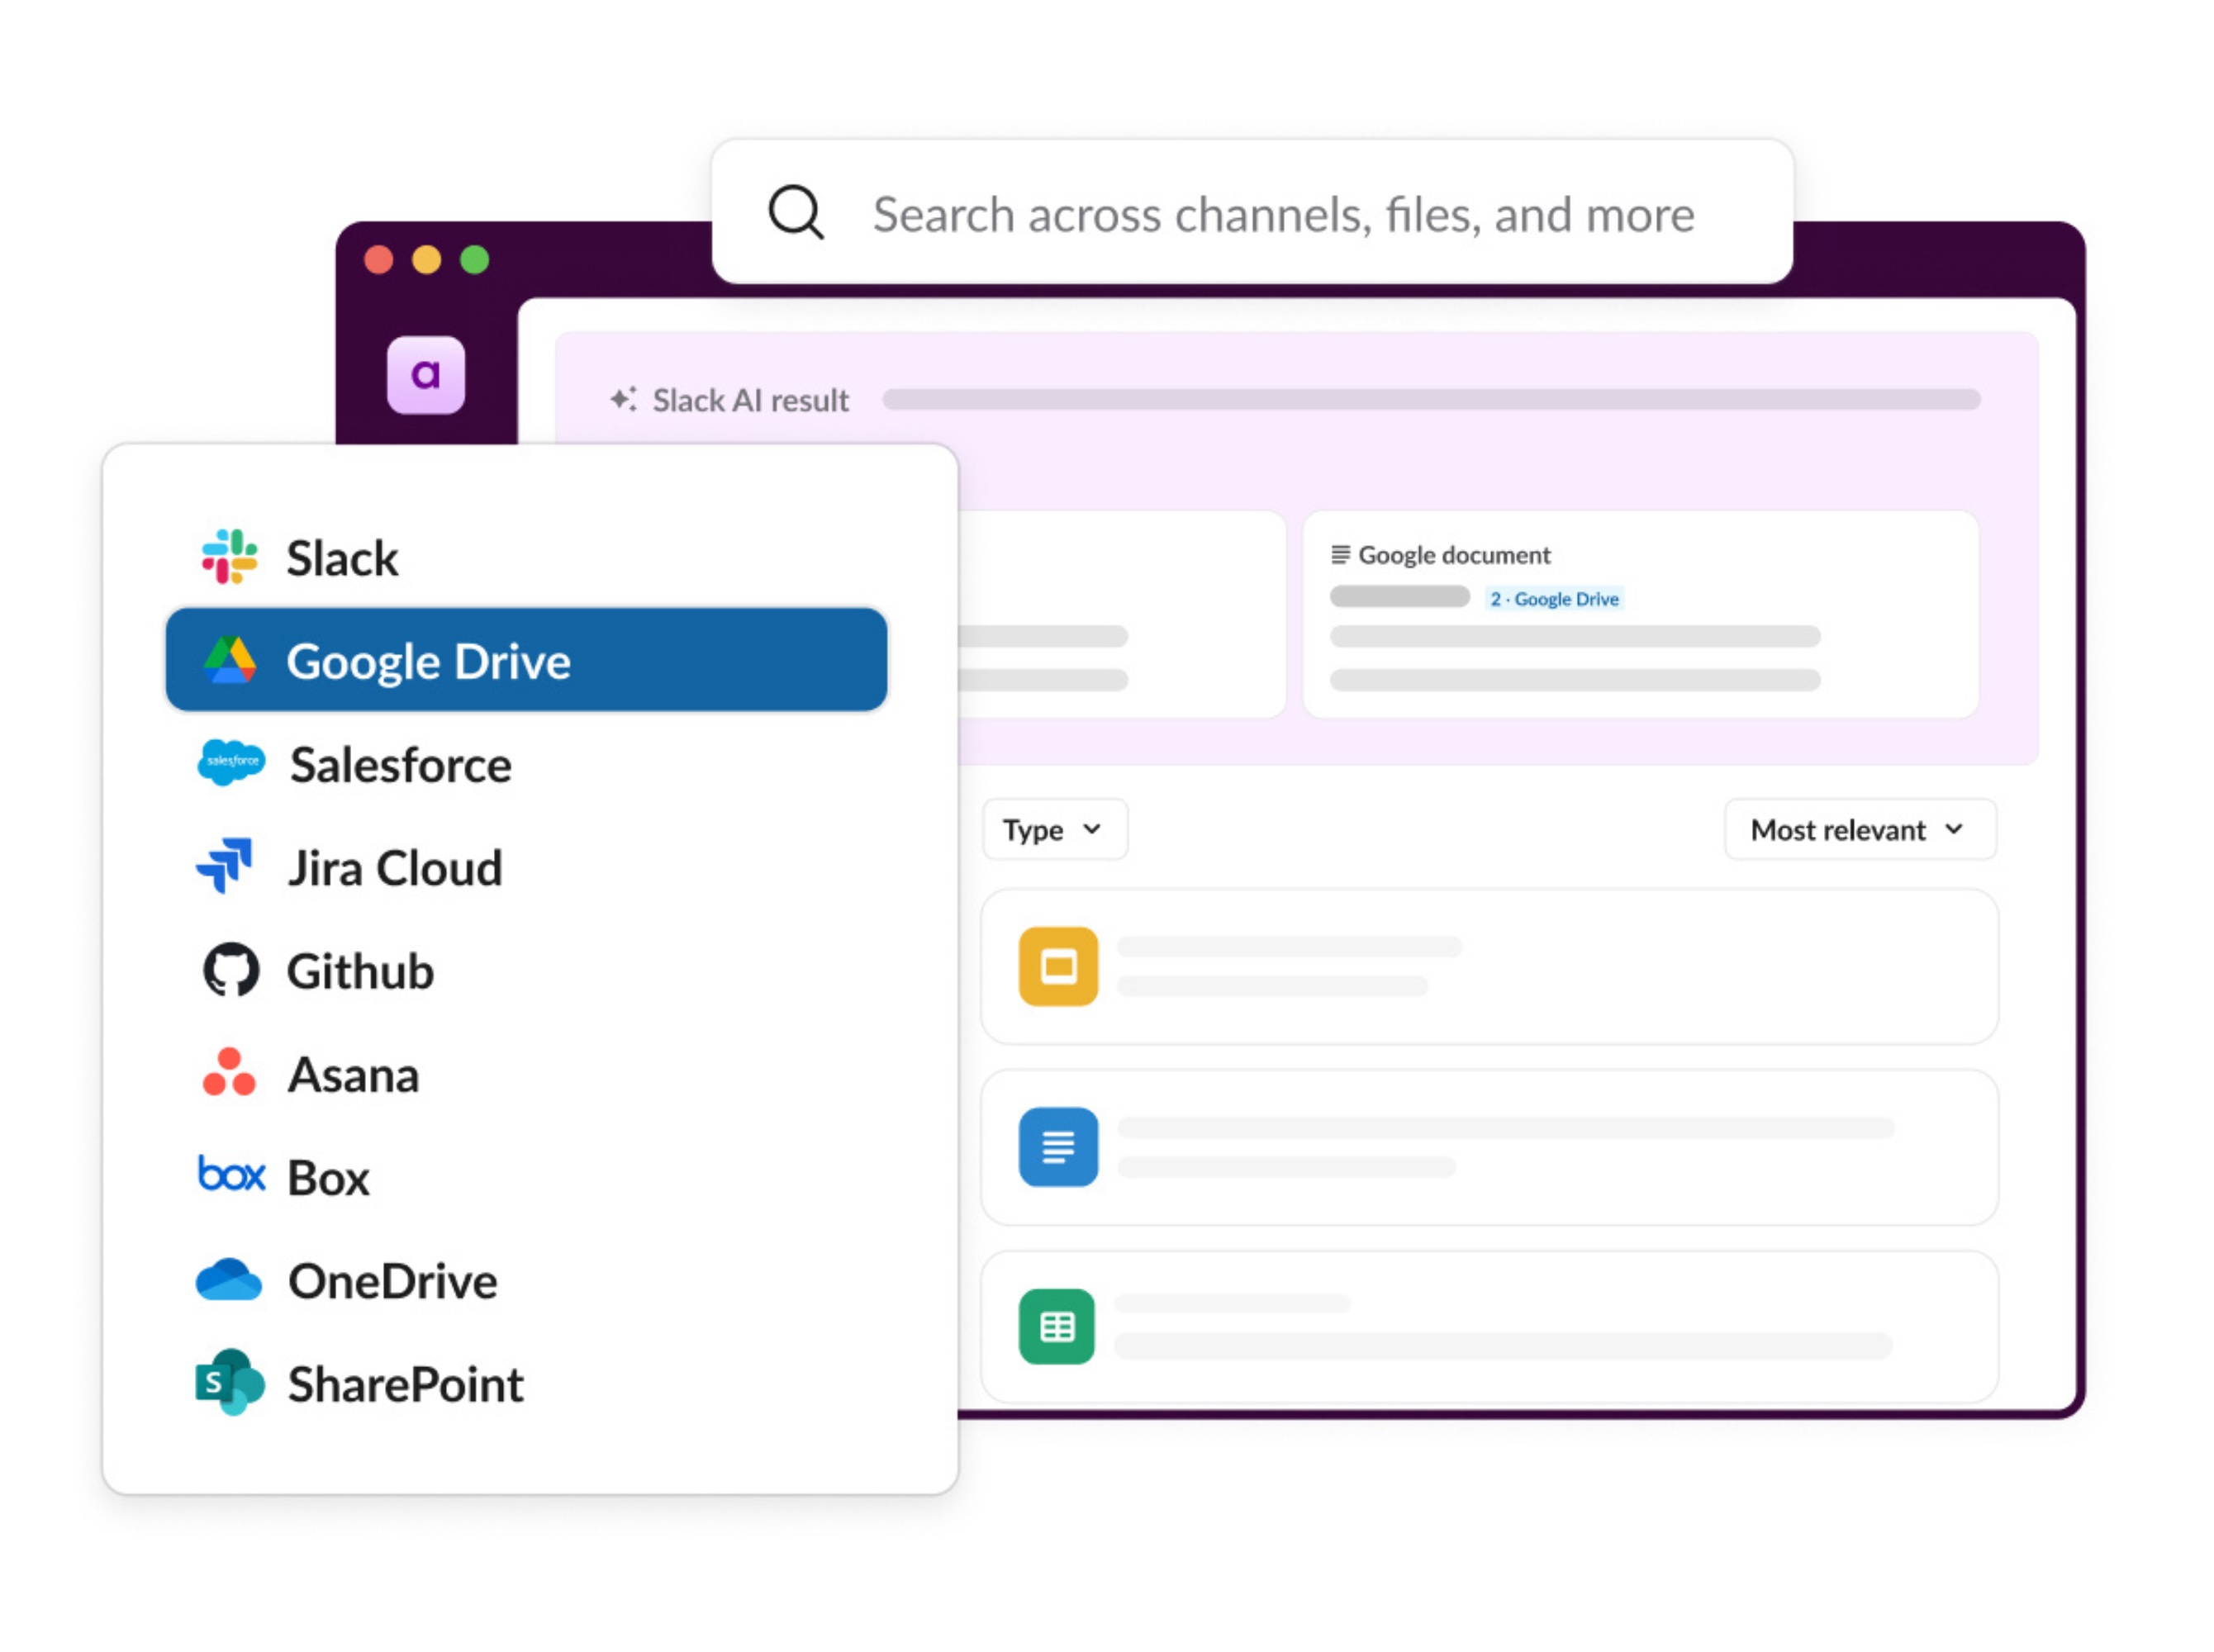Click the Google document lines icon
The height and width of the screenshot is (1652, 2214).
point(1340,554)
